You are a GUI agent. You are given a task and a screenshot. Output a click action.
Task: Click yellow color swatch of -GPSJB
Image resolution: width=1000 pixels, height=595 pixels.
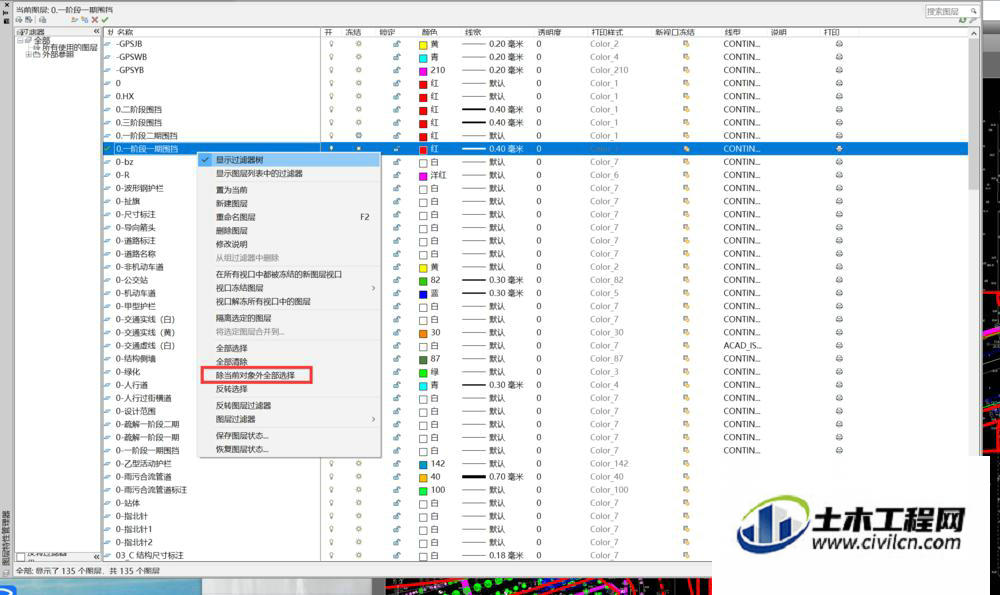(423, 45)
